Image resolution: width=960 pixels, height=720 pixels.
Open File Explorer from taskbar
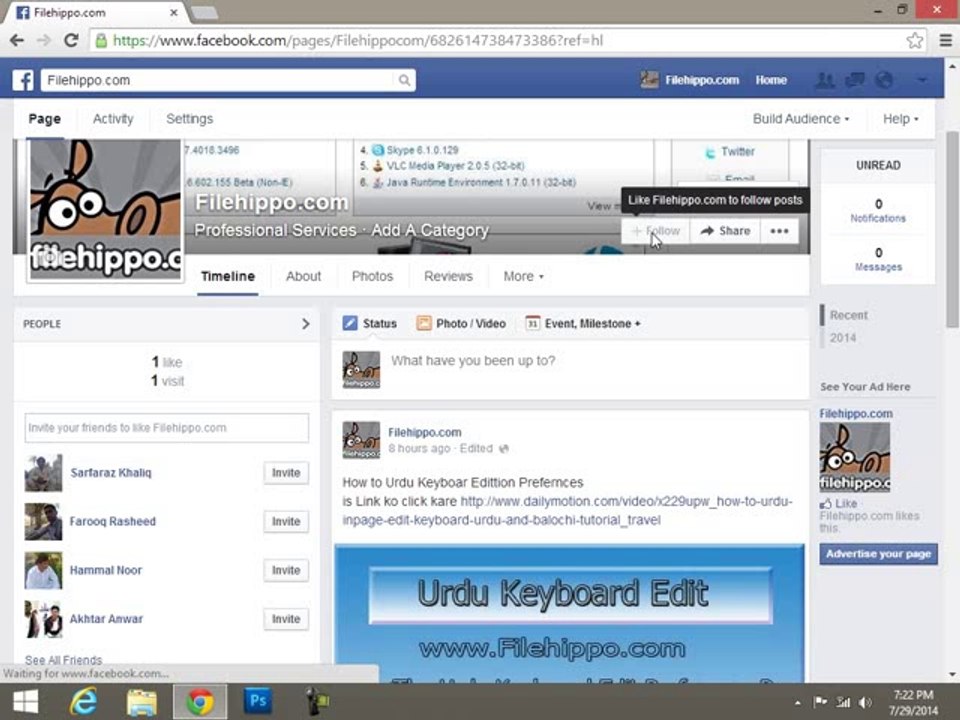coord(141,702)
